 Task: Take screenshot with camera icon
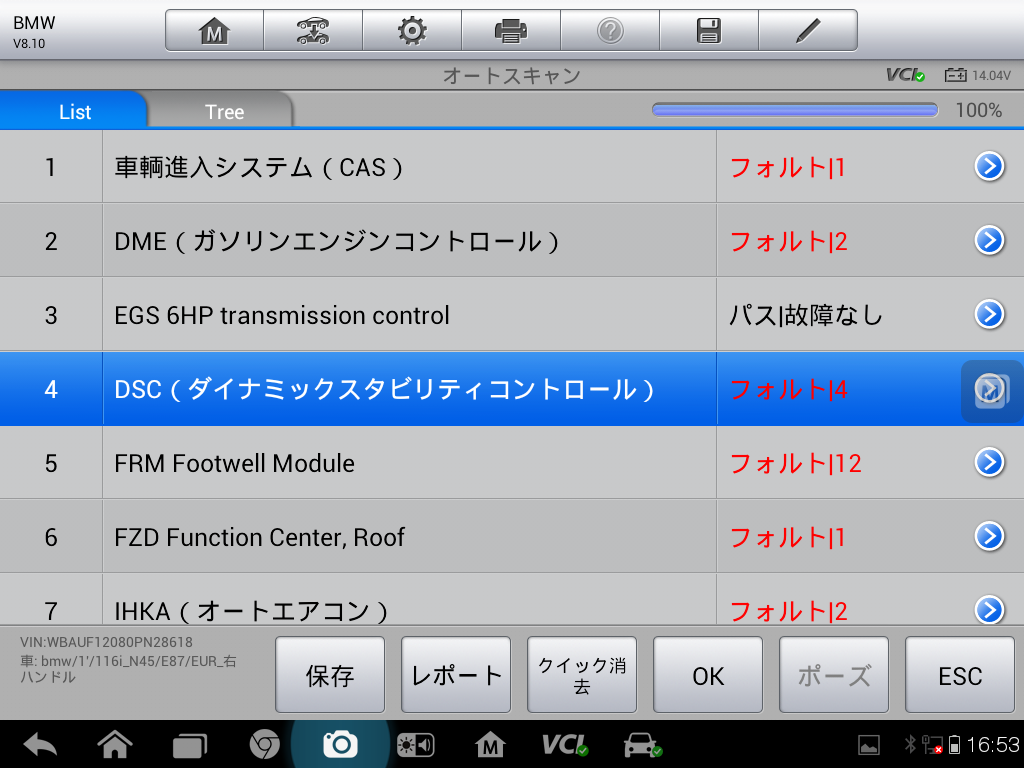click(x=340, y=744)
